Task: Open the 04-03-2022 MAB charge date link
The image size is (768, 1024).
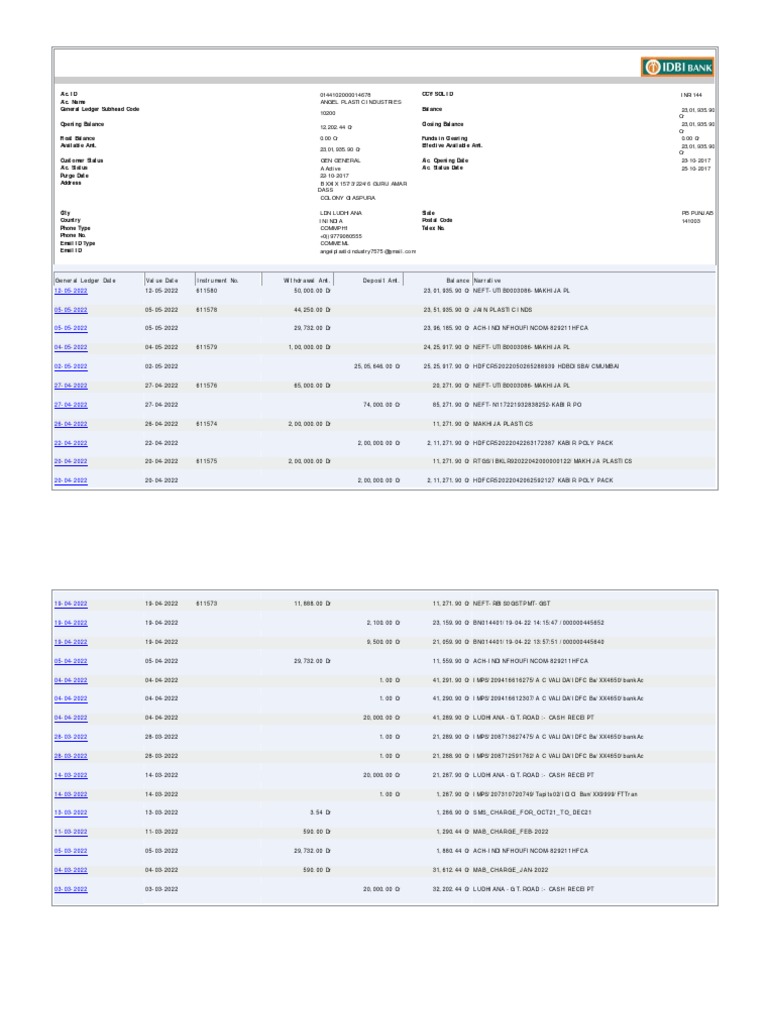Action: tap(71, 870)
